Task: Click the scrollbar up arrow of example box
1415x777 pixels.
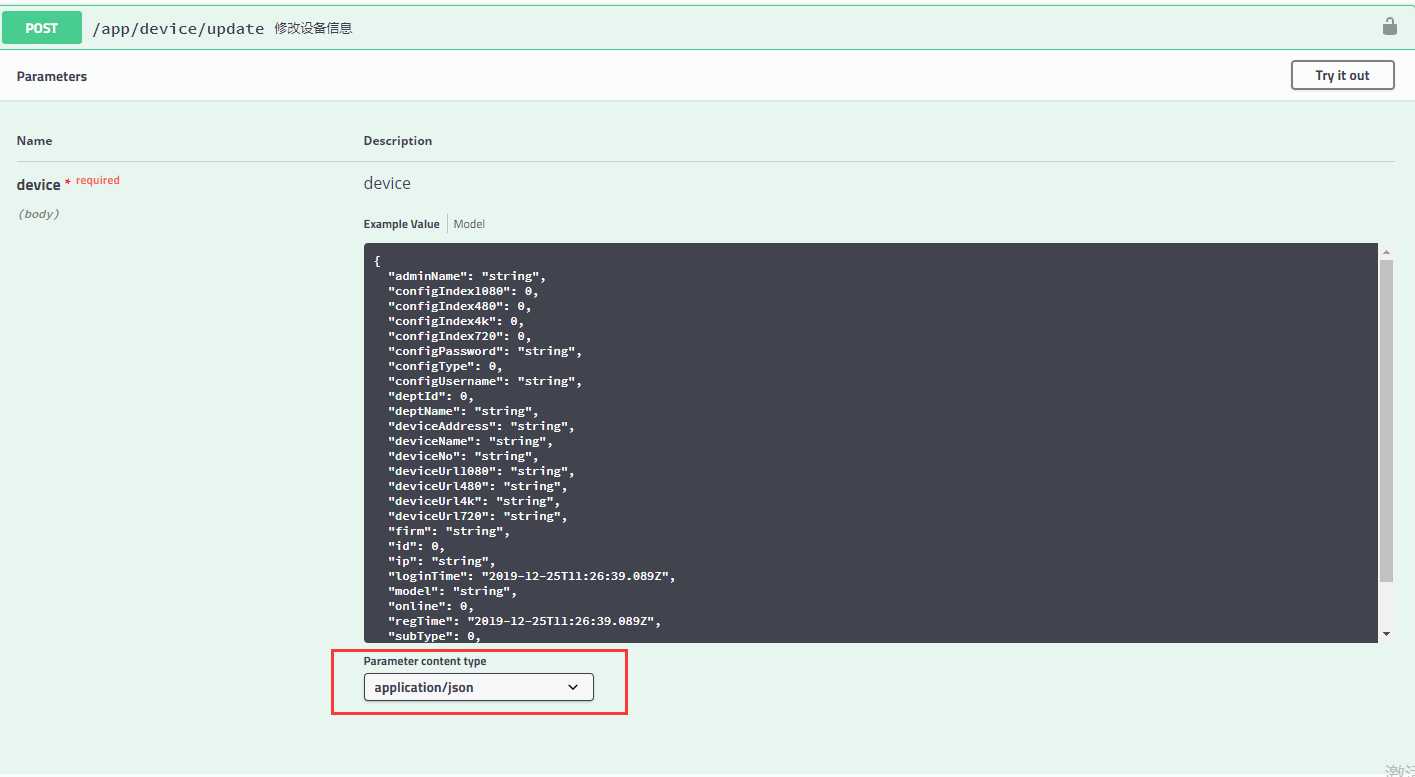Action: (x=1386, y=251)
